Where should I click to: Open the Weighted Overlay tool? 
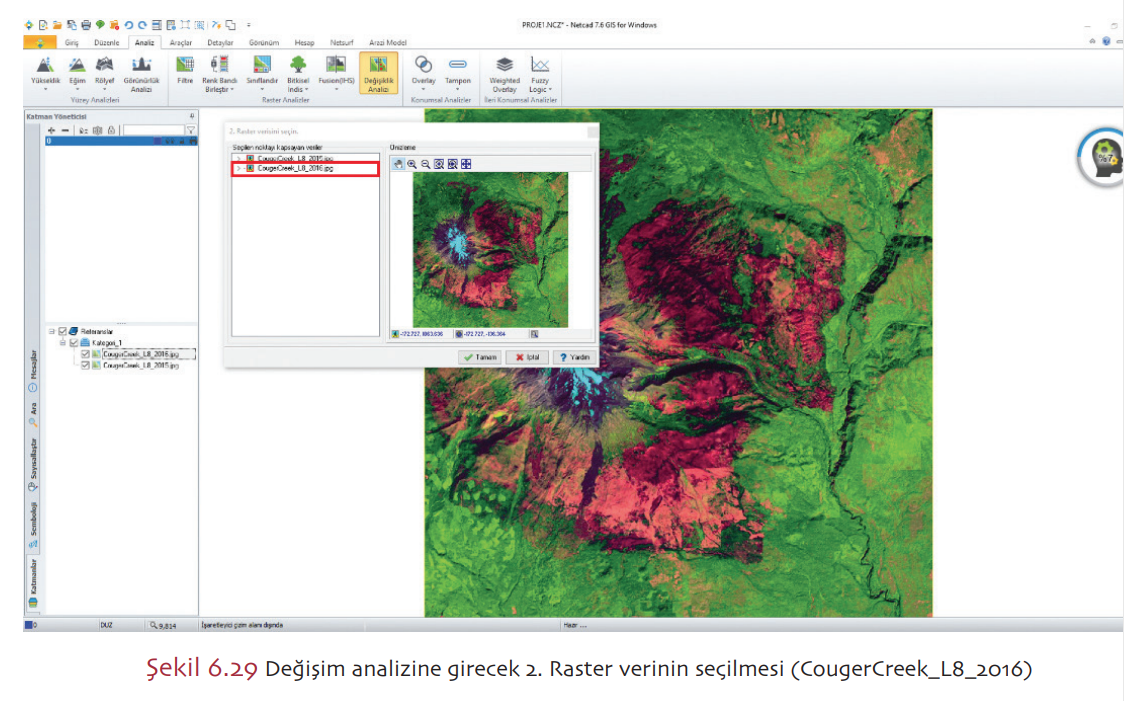(504, 73)
